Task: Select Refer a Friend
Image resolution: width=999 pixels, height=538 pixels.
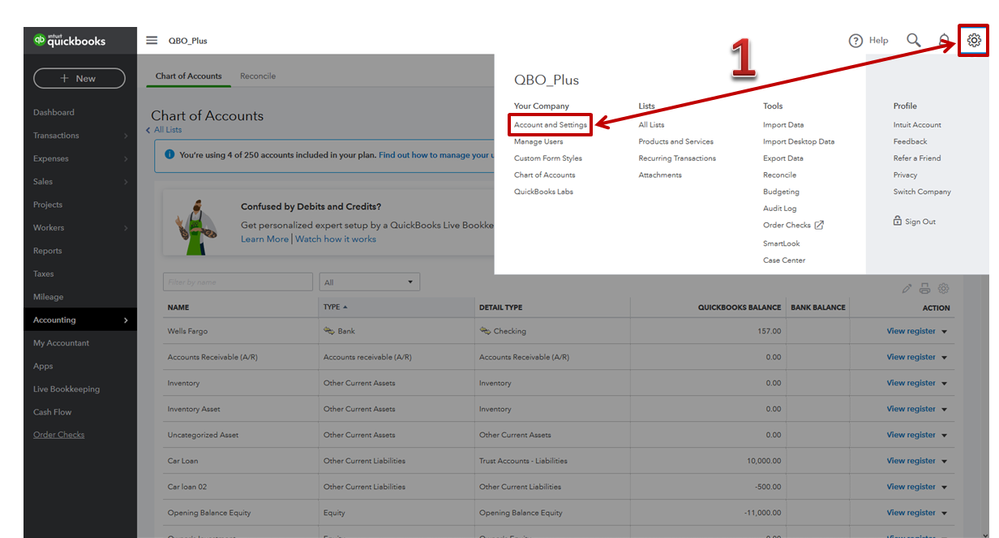Action: [917, 158]
